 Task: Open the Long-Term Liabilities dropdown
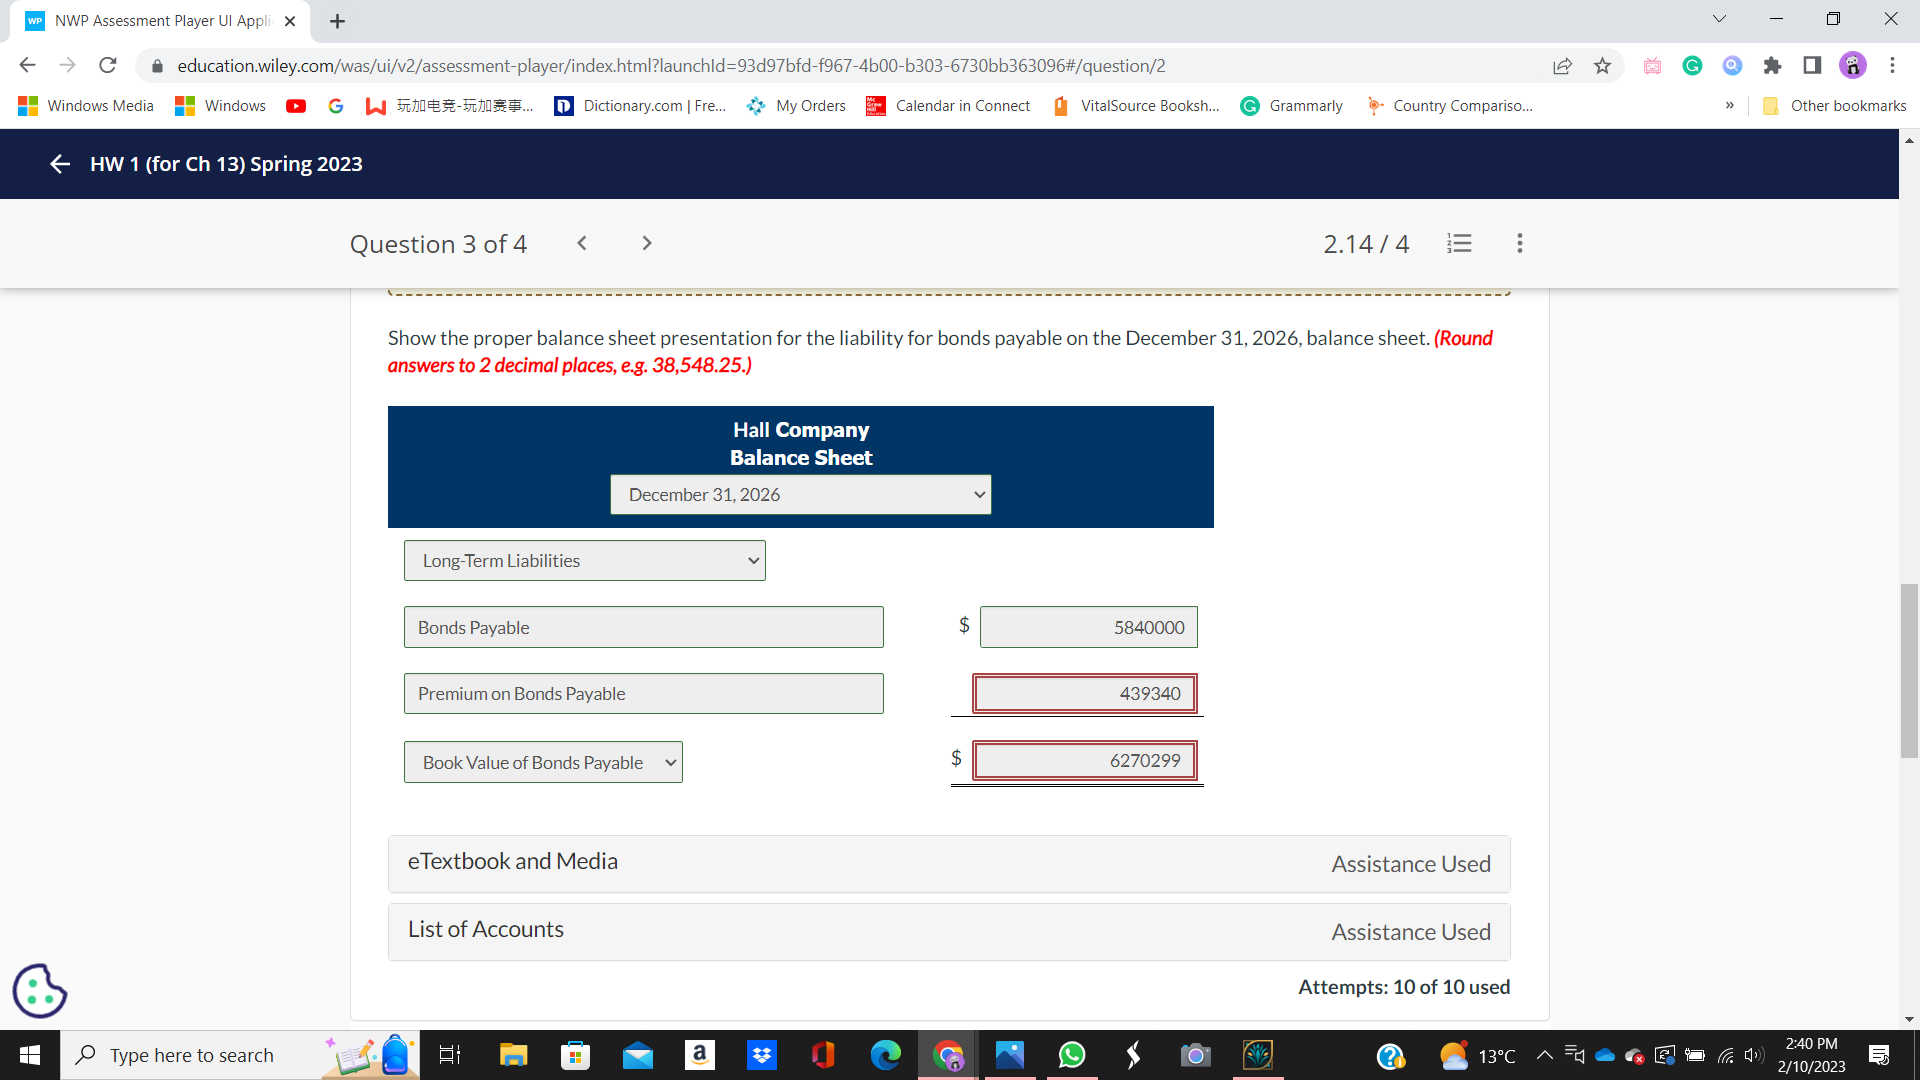coord(584,560)
